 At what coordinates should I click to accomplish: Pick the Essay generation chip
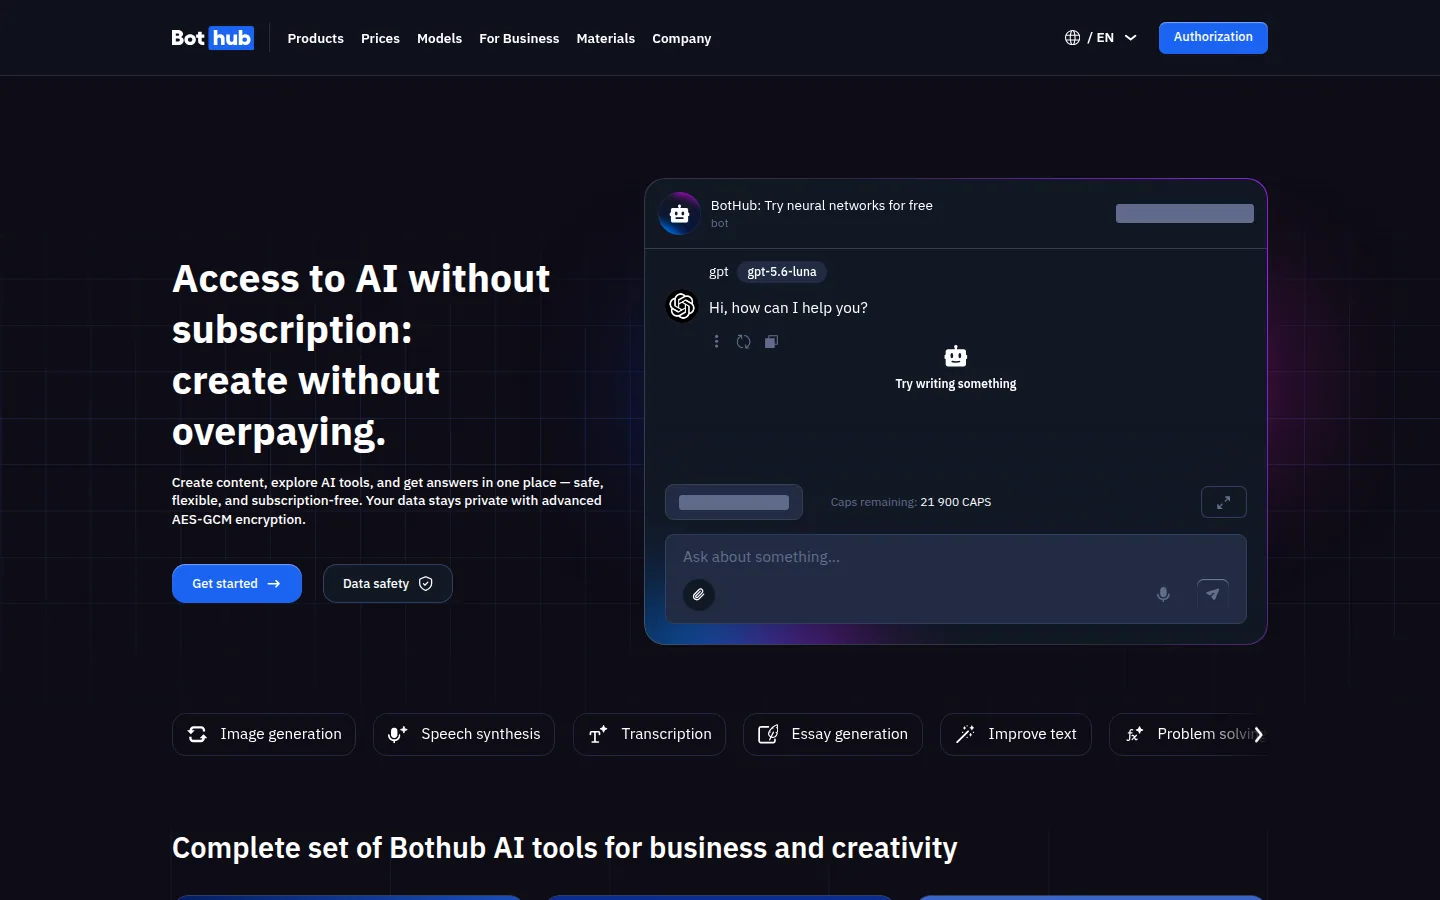click(833, 734)
